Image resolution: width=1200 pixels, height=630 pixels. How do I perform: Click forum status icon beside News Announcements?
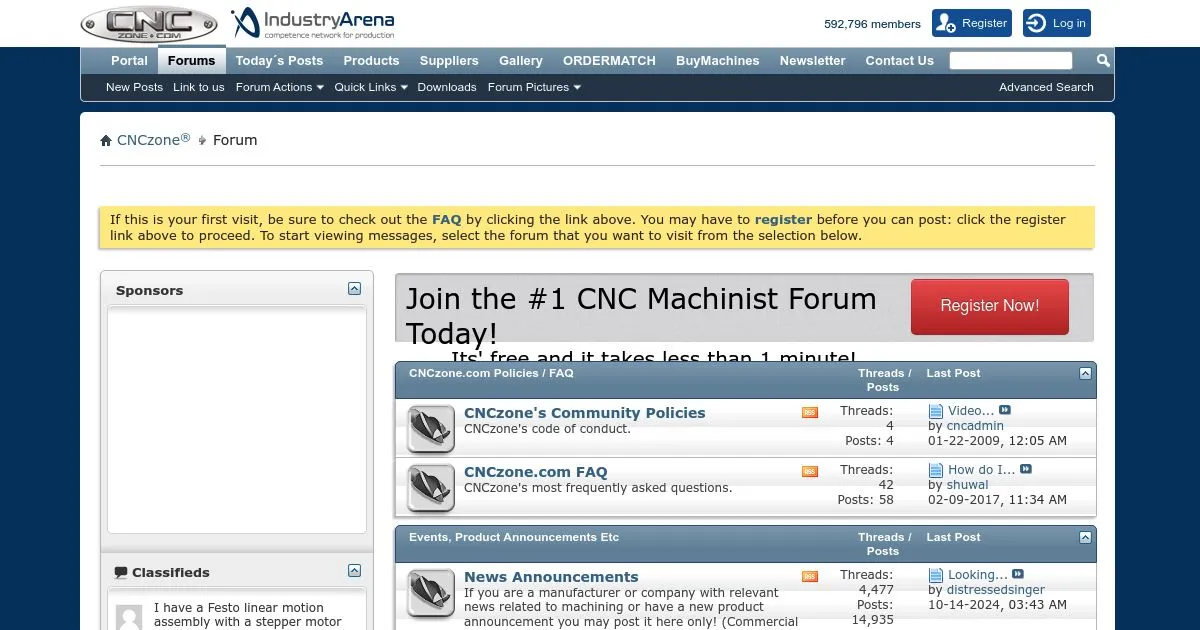pyautogui.click(x=431, y=593)
